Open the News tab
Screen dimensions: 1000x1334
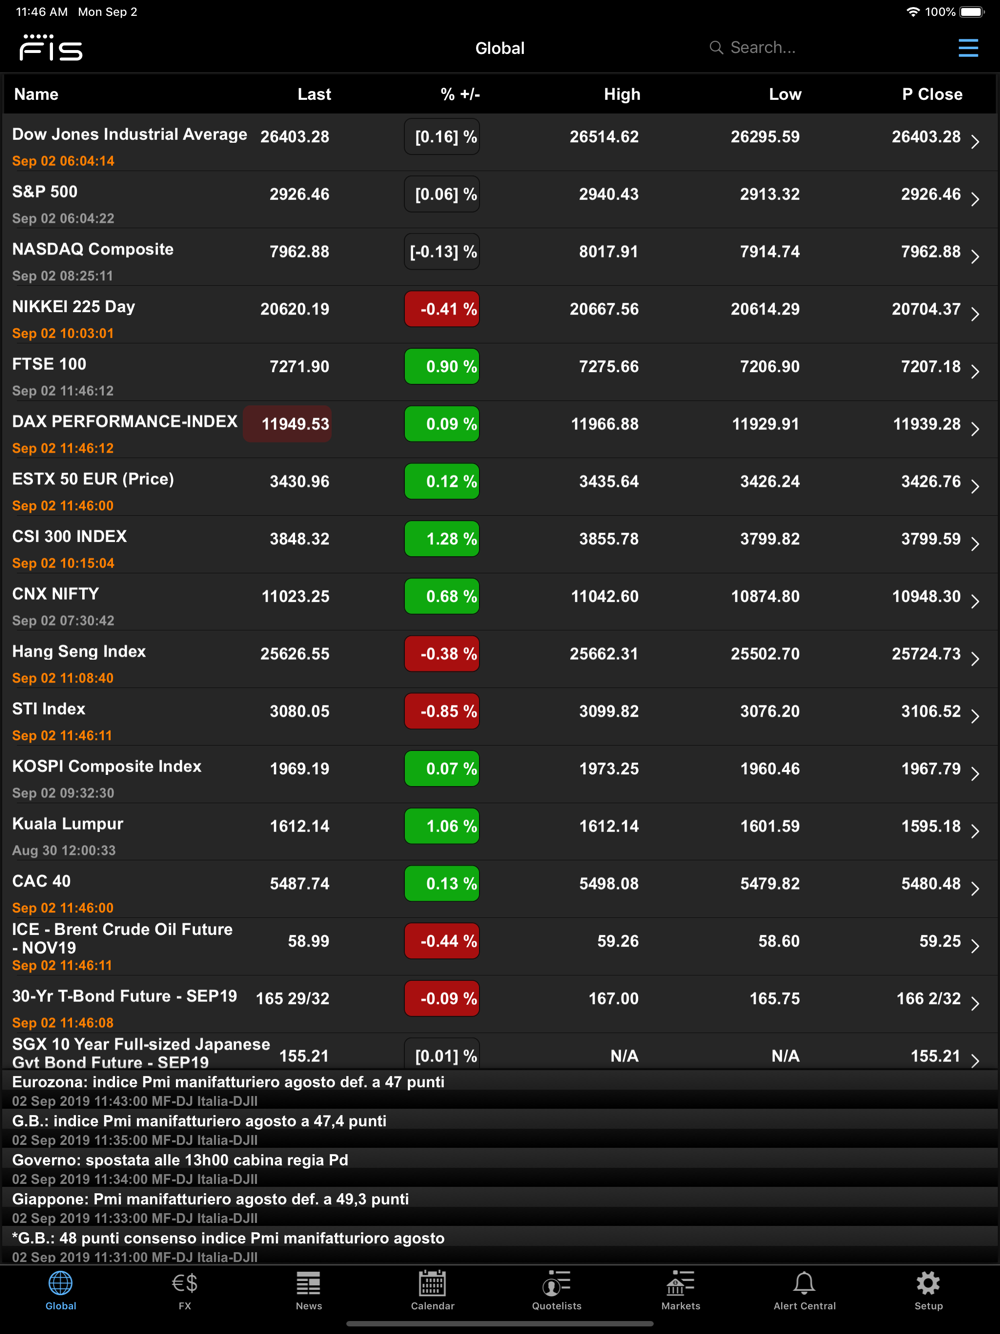click(x=309, y=1291)
